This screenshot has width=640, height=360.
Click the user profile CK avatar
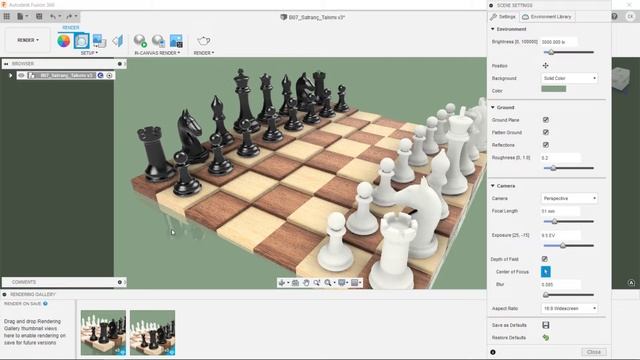pyautogui.click(x=630, y=16)
